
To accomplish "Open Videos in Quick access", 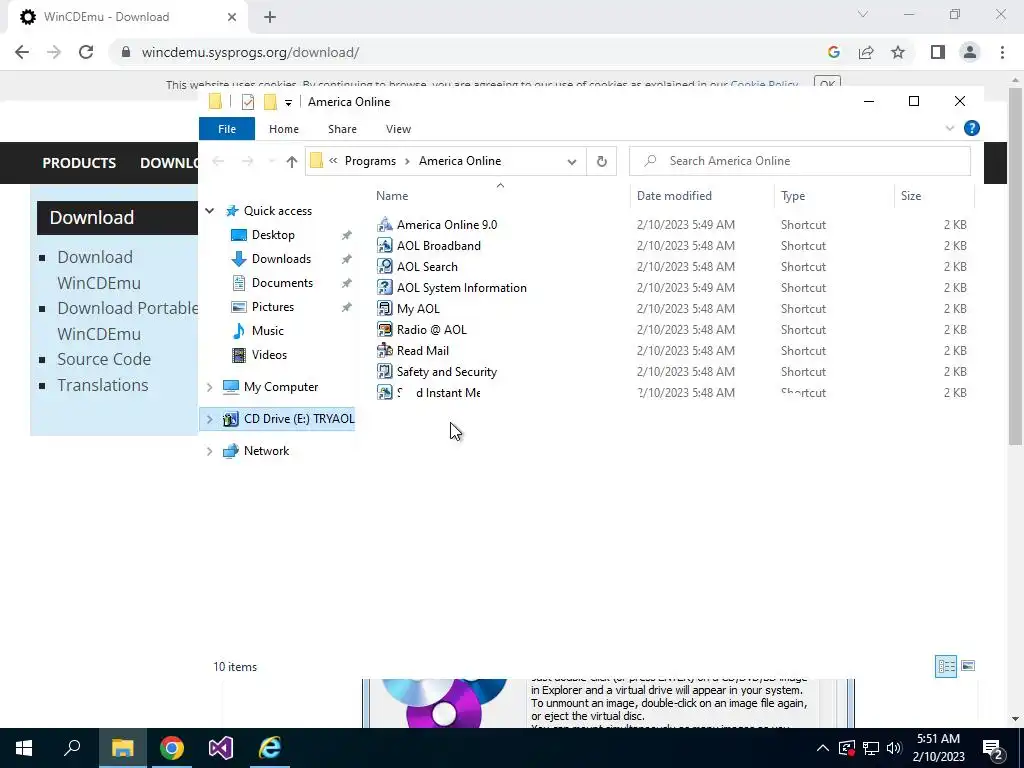I will [x=269, y=355].
